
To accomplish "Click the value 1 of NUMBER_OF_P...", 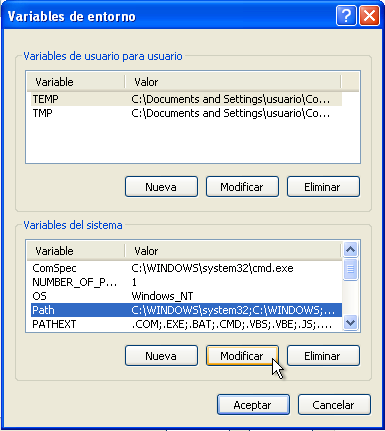I will click(x=134, y=282).
